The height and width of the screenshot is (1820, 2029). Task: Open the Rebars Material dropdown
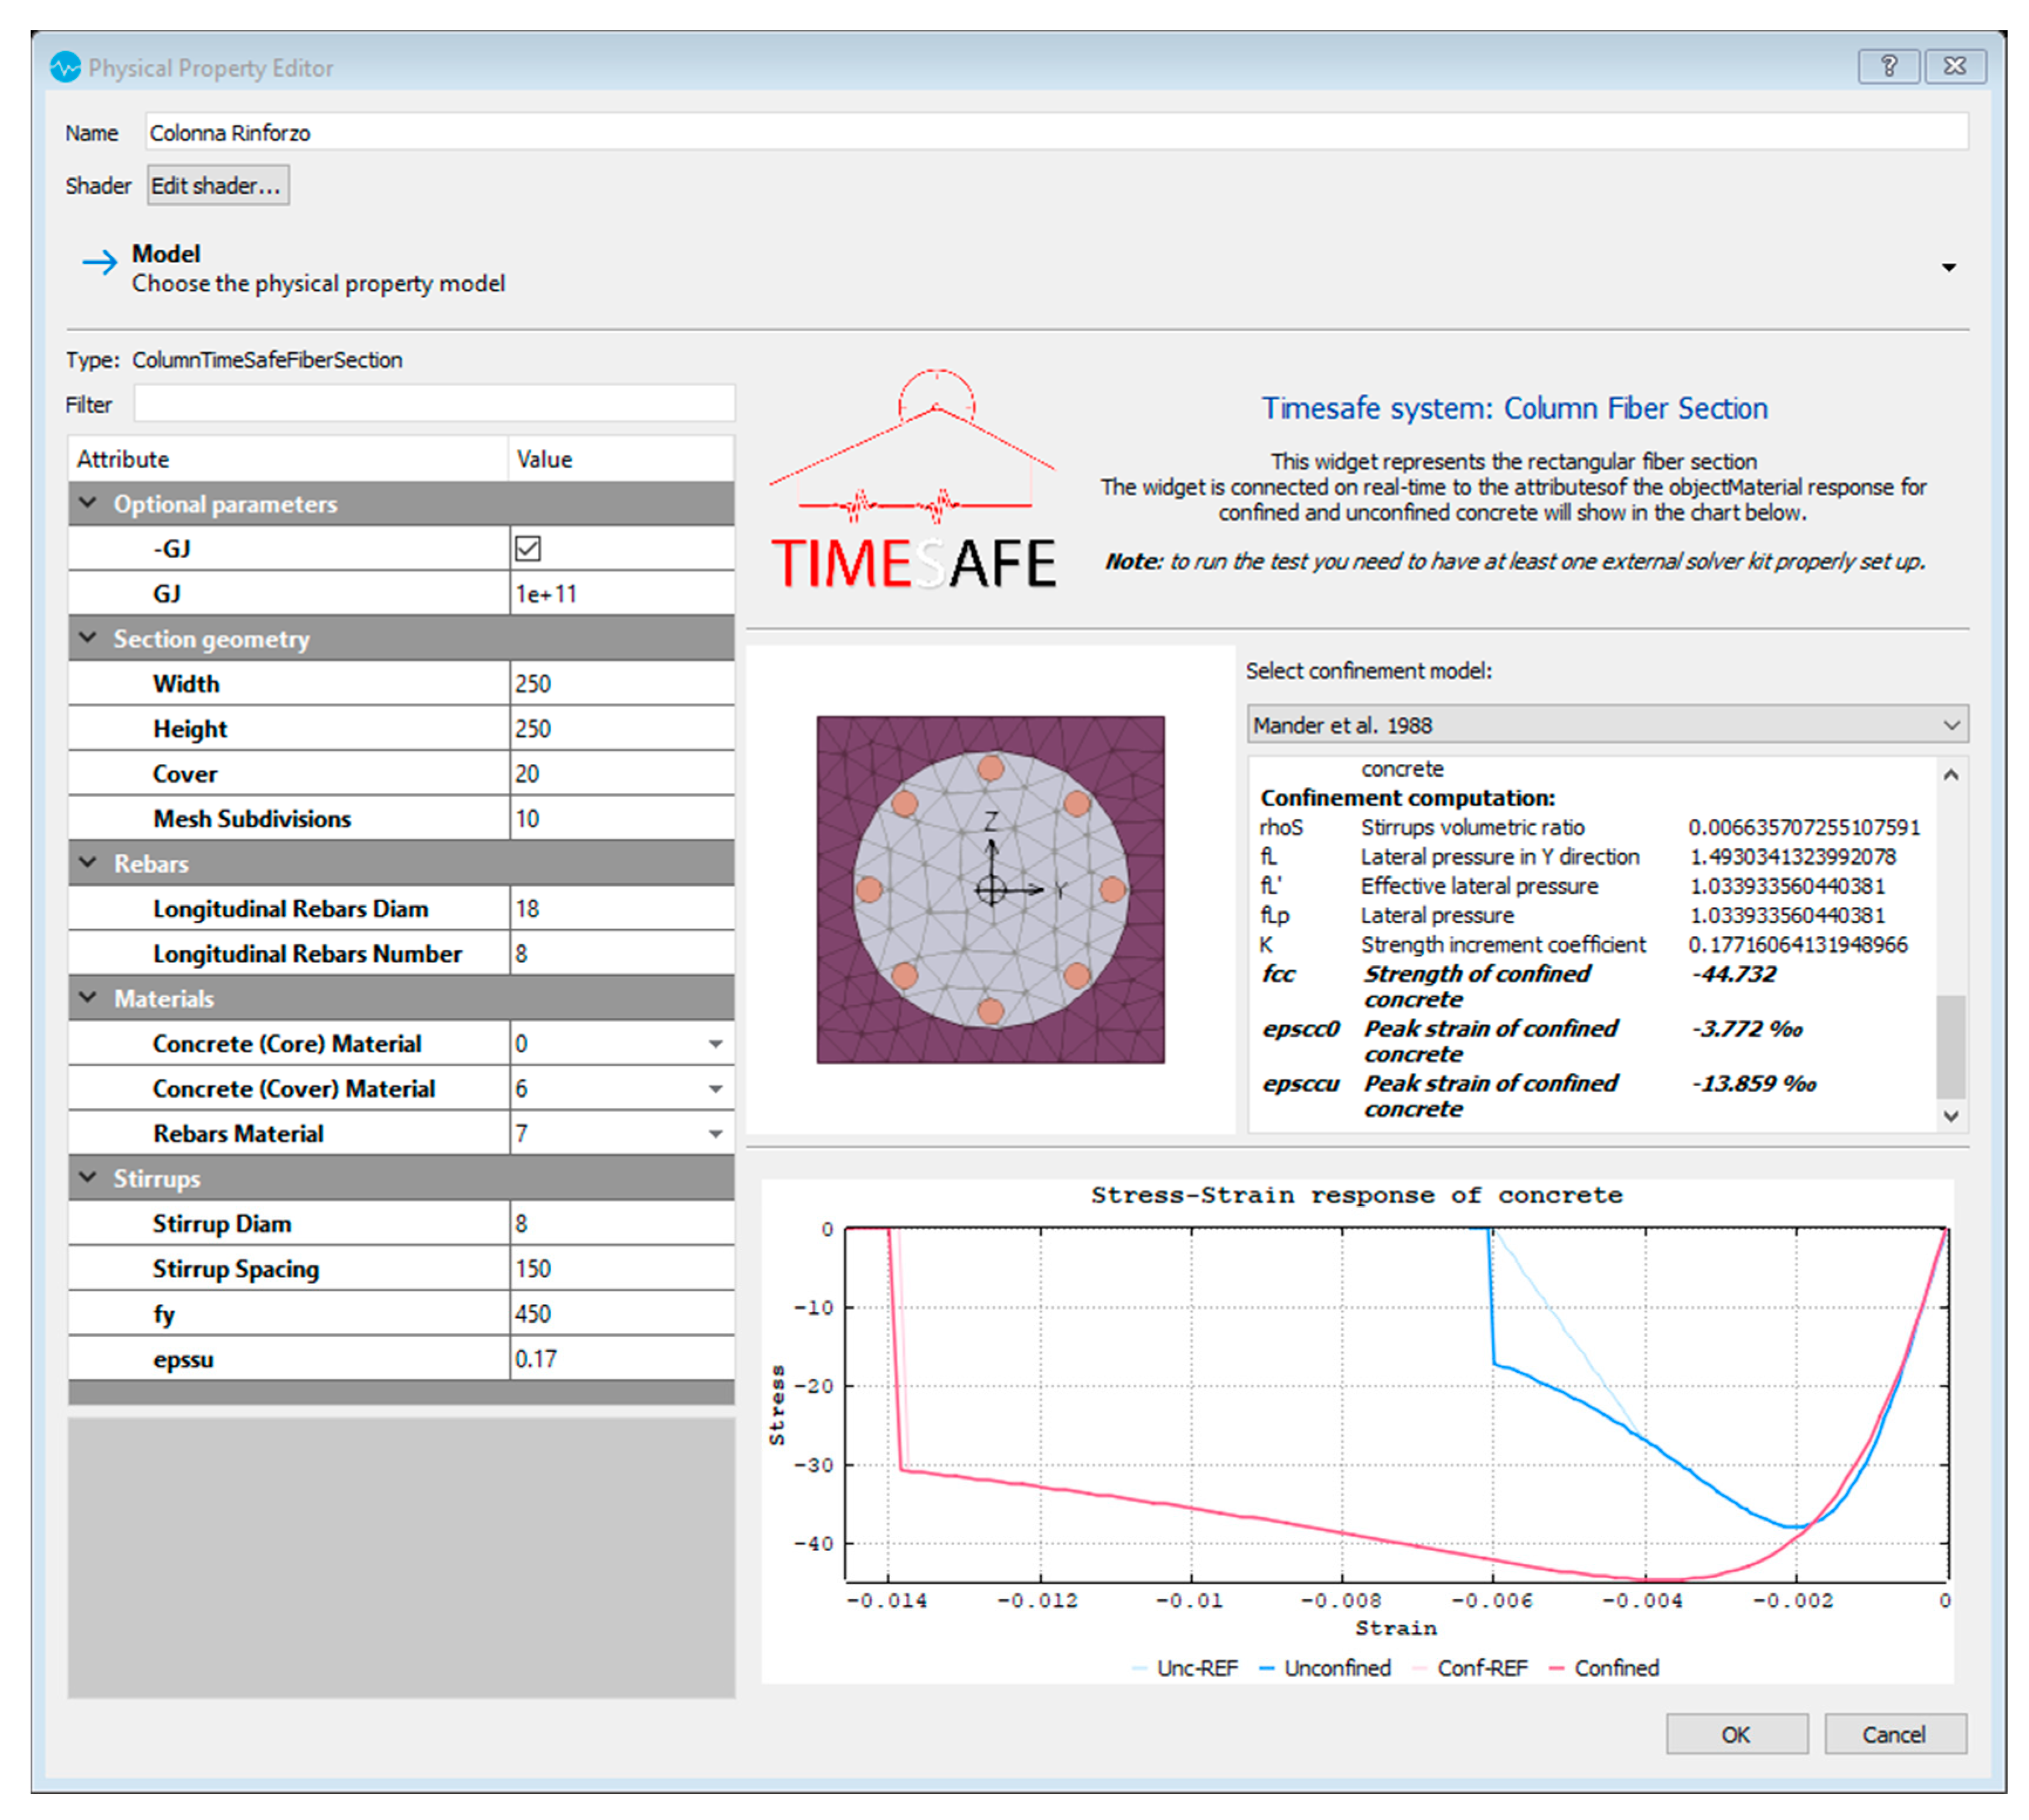coord(715,1134)
